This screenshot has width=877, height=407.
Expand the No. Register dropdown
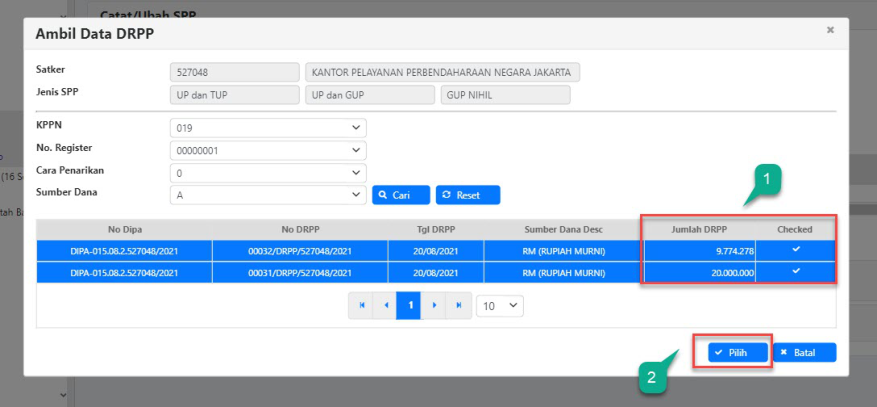[x=268, y=150]
